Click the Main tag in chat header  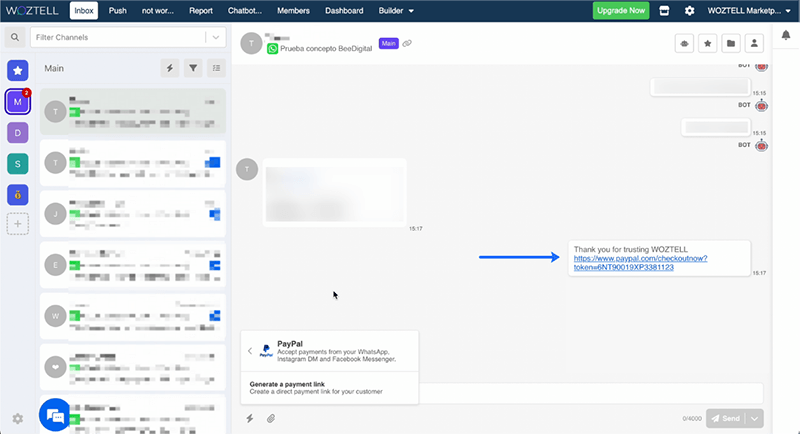click(x=389, y=43)
